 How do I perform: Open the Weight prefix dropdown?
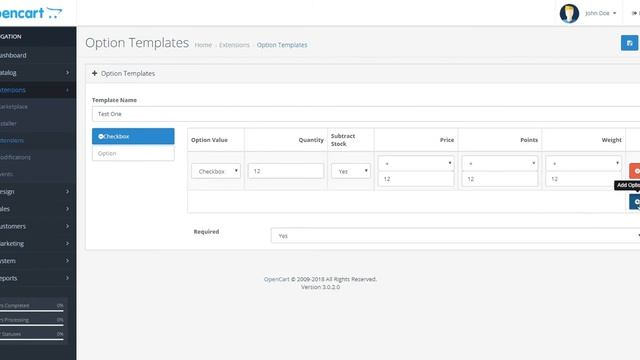click(583, 163)
